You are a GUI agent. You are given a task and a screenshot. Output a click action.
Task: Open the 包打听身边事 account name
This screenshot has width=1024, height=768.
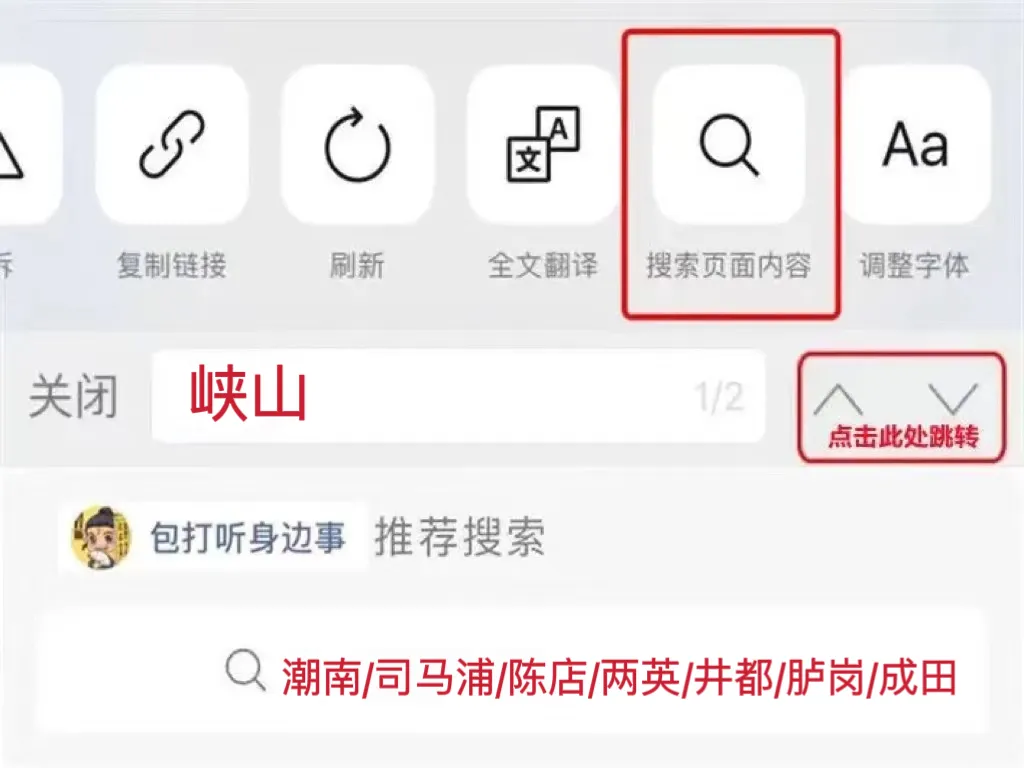248,538
